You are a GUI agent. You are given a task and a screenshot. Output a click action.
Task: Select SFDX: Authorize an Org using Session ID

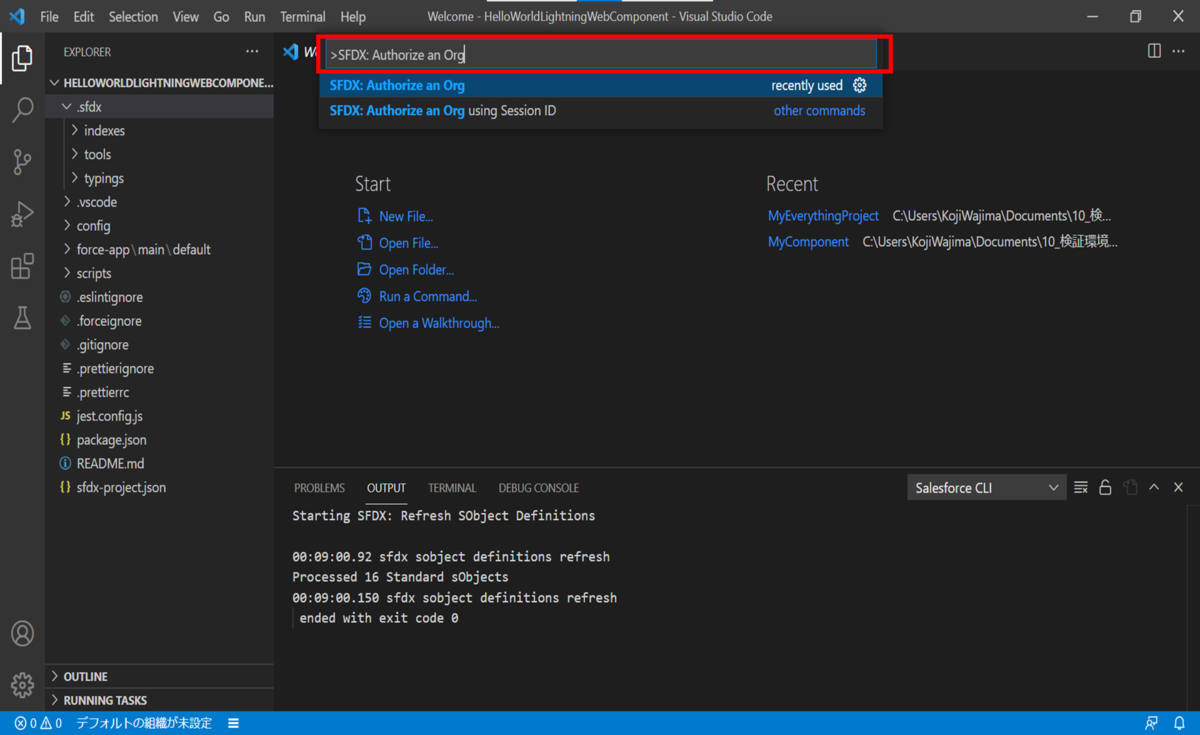click(x=601, y=111)
